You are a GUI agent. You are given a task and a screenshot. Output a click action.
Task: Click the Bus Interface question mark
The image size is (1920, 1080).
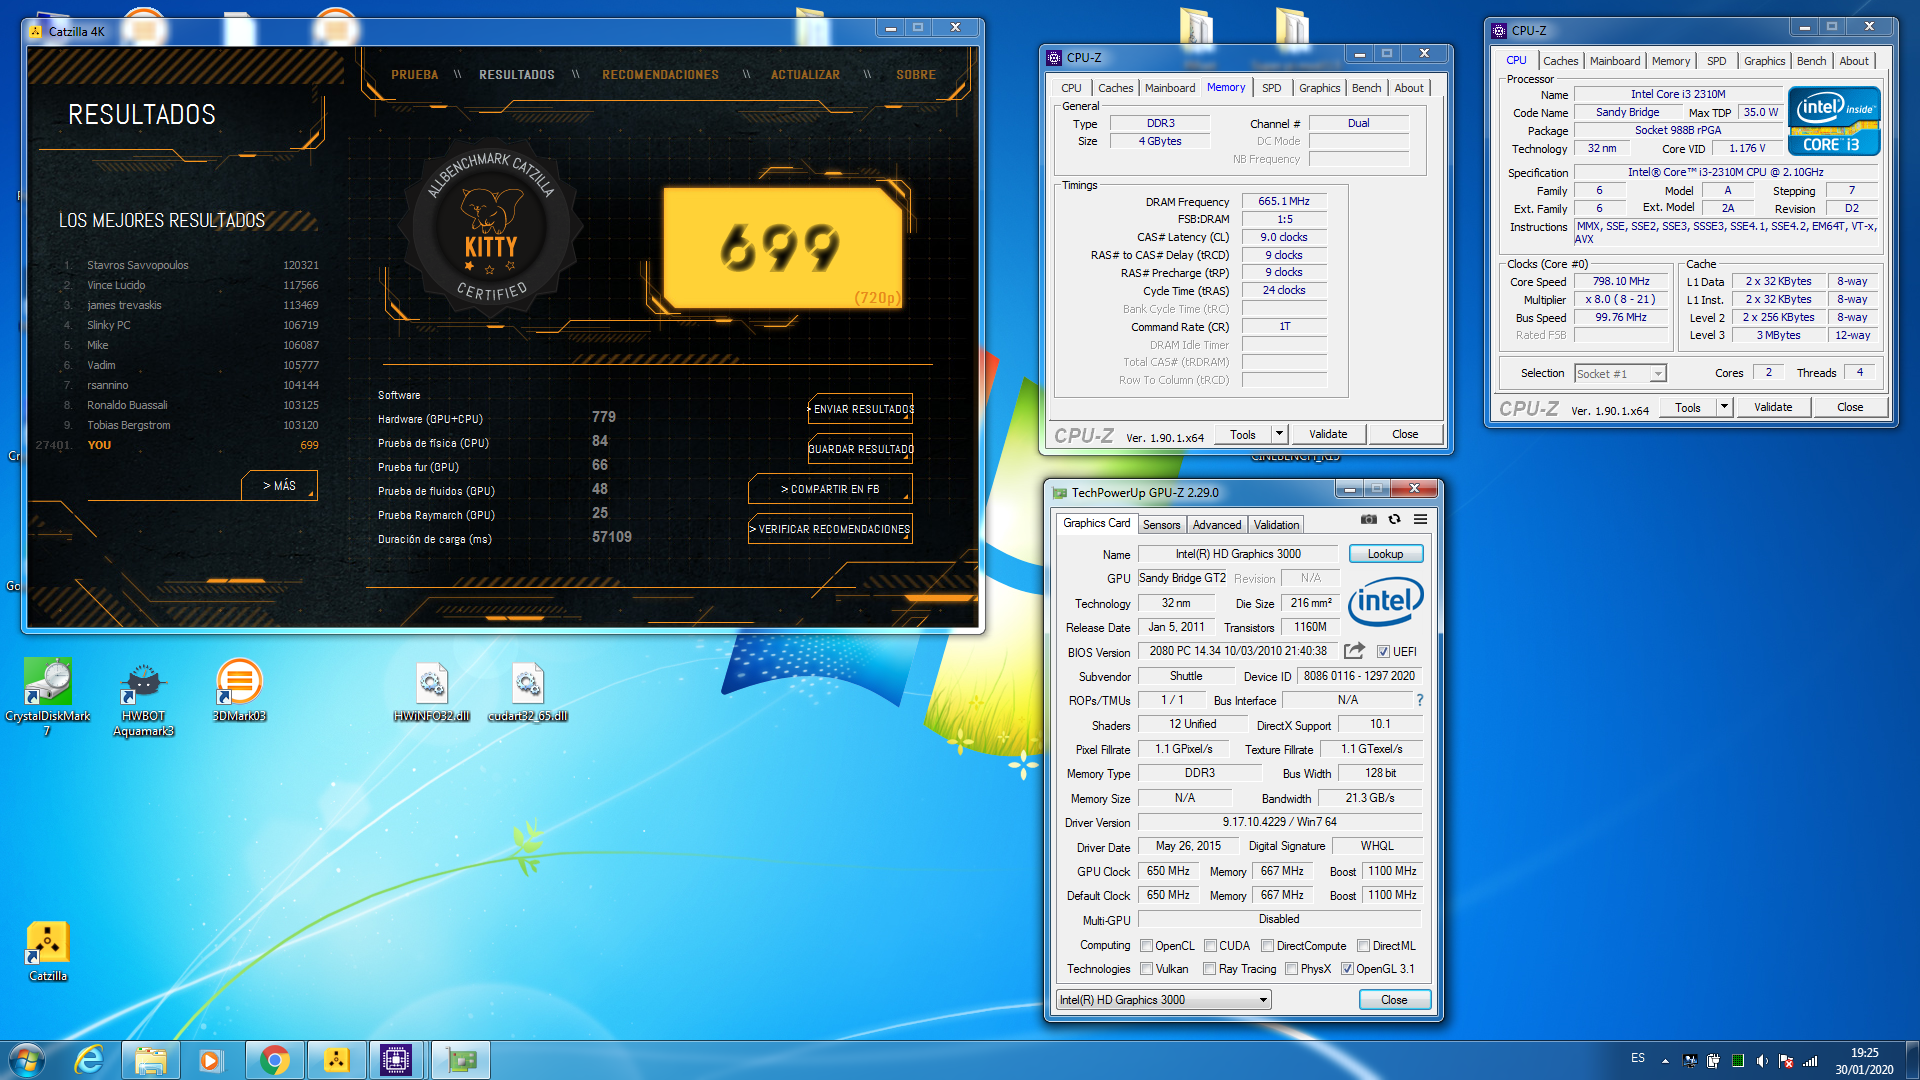click(x=1419, y=700)
